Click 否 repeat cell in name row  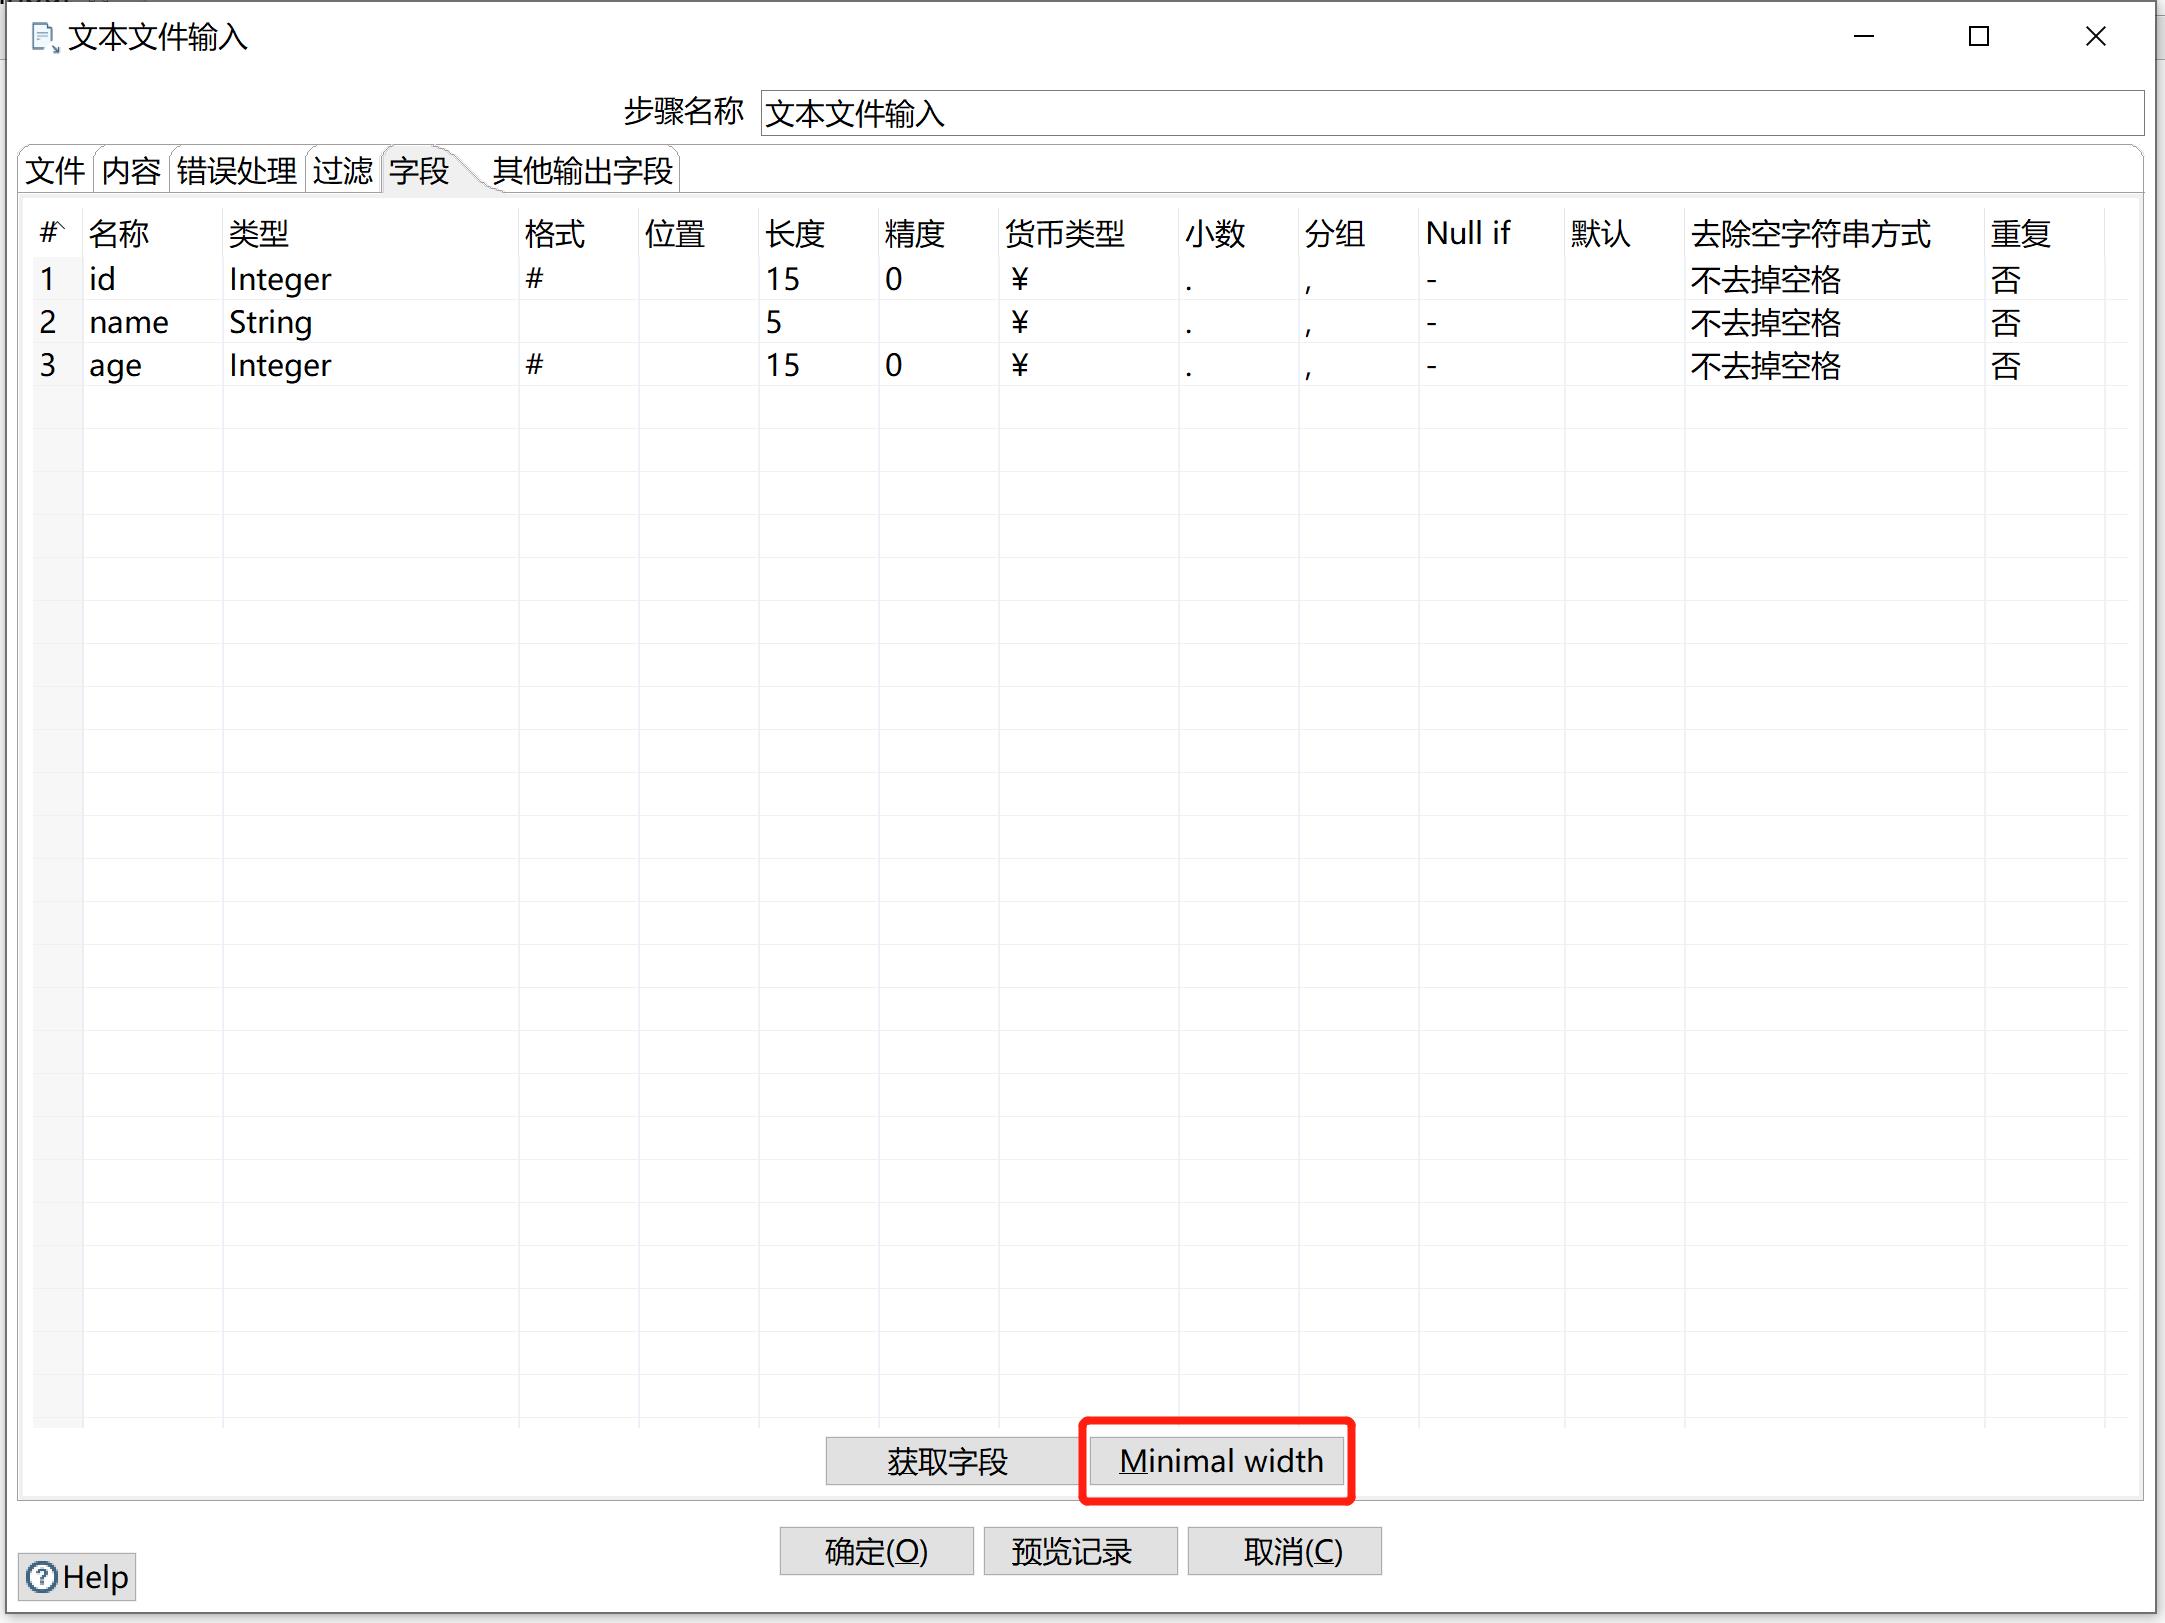point(2045,322)
